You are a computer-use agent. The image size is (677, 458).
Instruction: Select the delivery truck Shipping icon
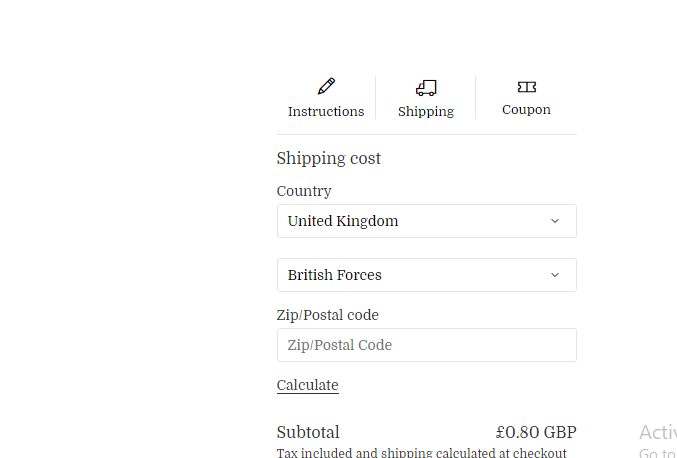click(426, 88)
